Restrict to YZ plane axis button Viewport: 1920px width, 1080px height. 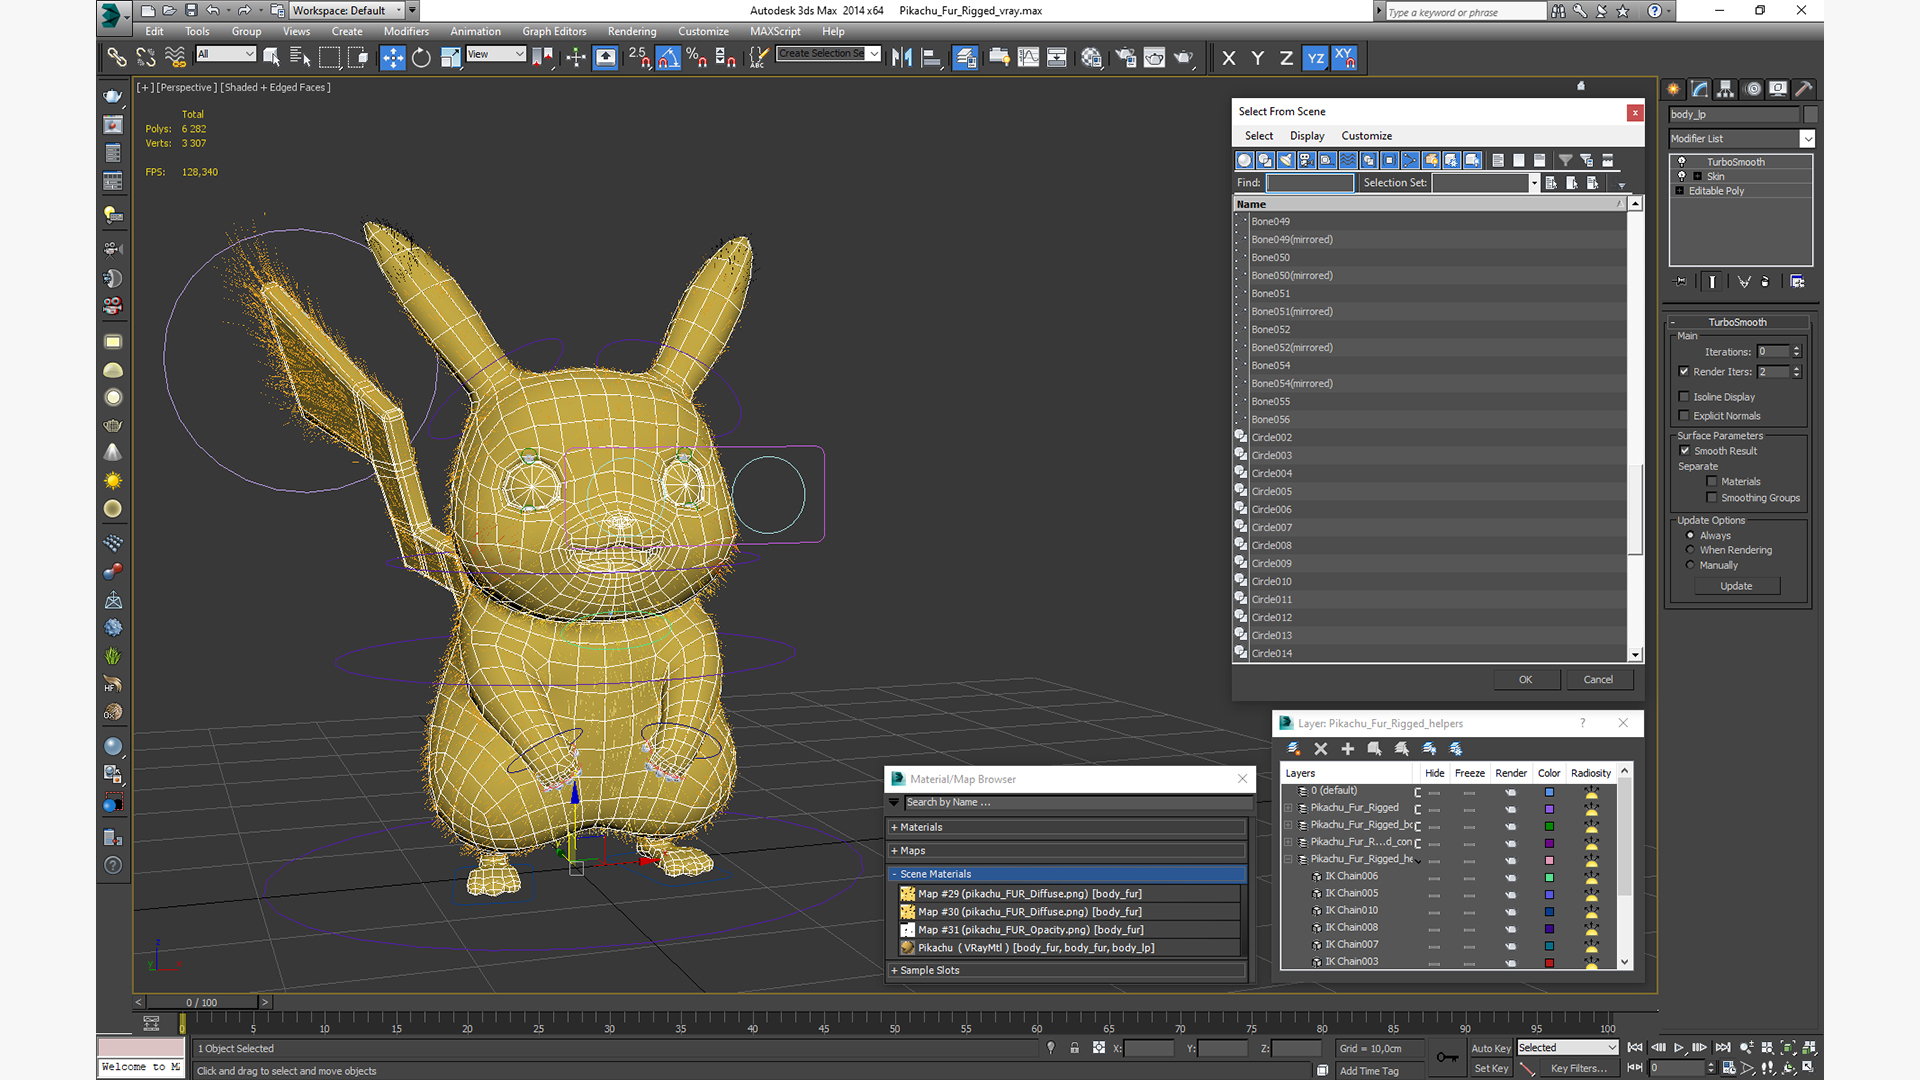(x=1315, y=58)
